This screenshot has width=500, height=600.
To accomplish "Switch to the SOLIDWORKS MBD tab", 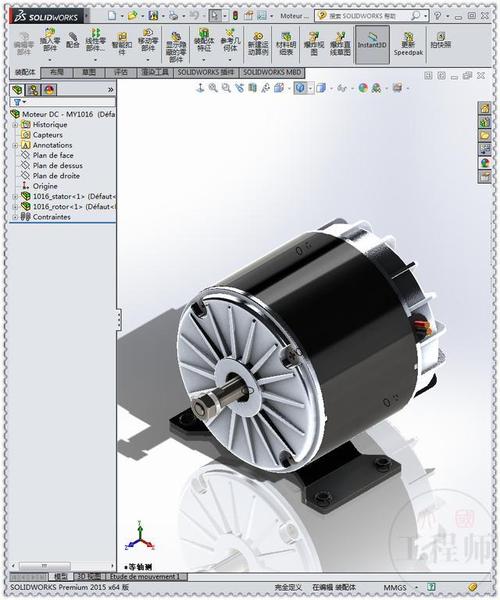I will coord(272,72).
